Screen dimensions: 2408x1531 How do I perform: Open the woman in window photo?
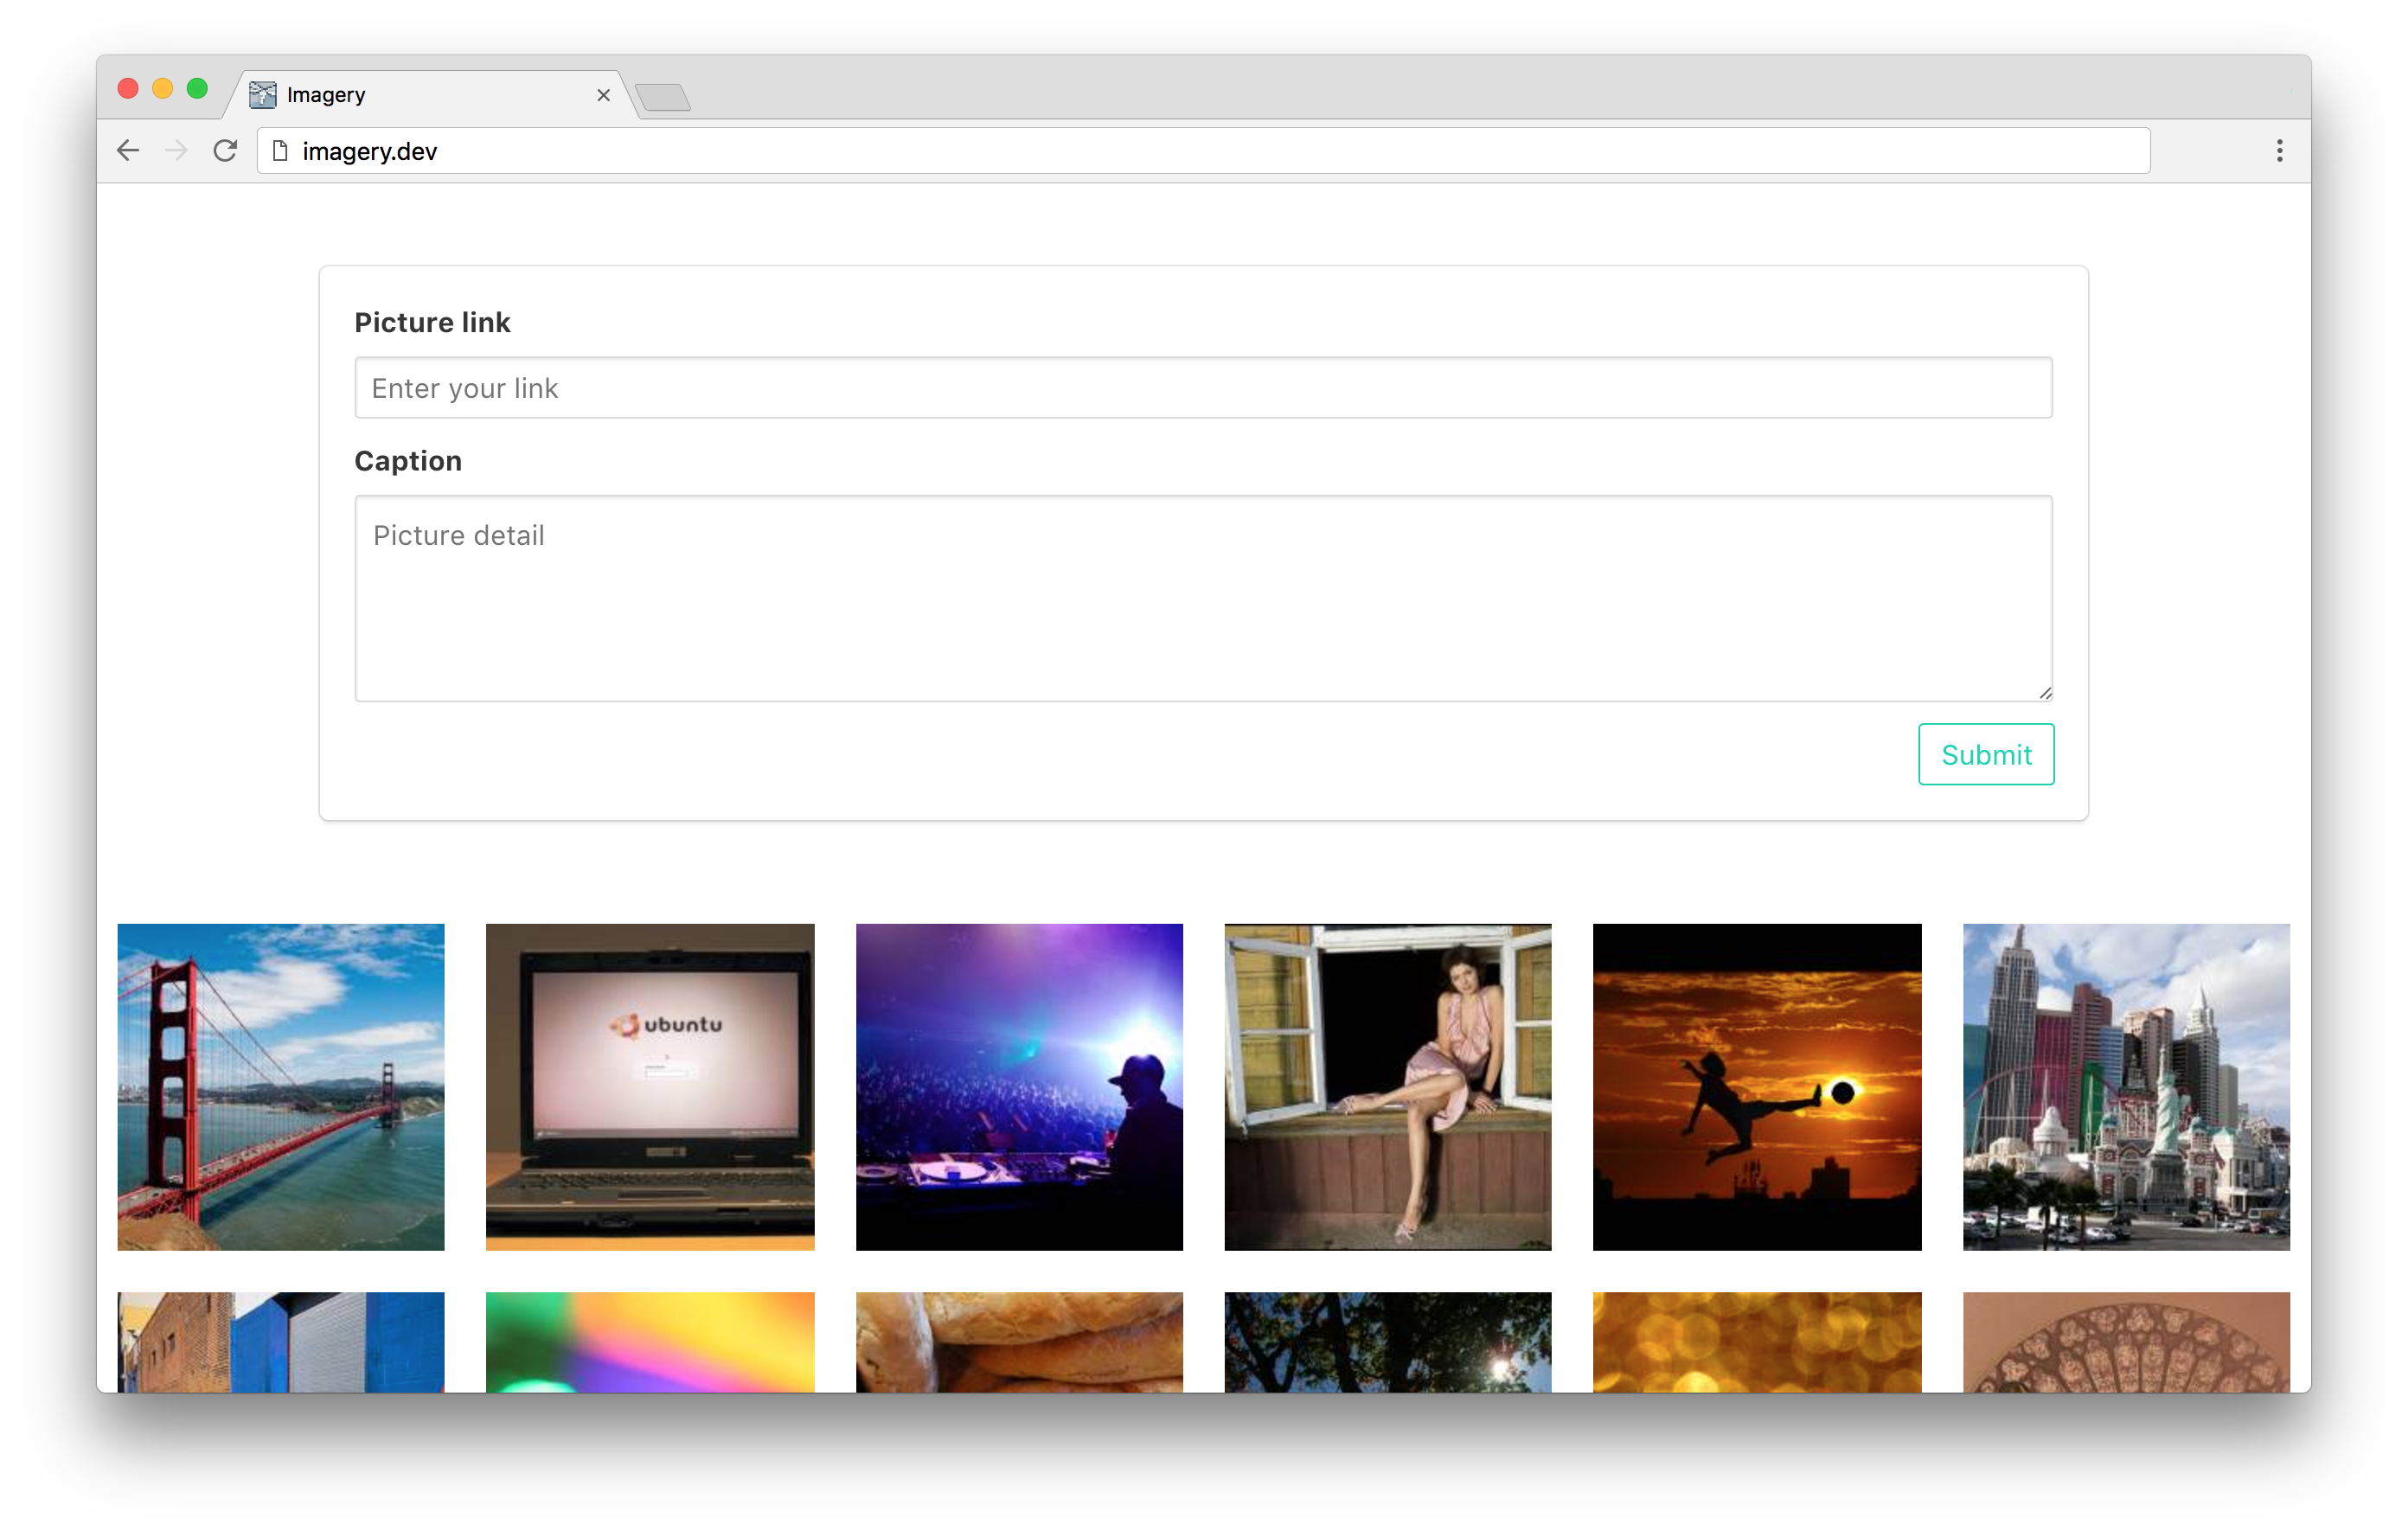coord(1388,1087)
